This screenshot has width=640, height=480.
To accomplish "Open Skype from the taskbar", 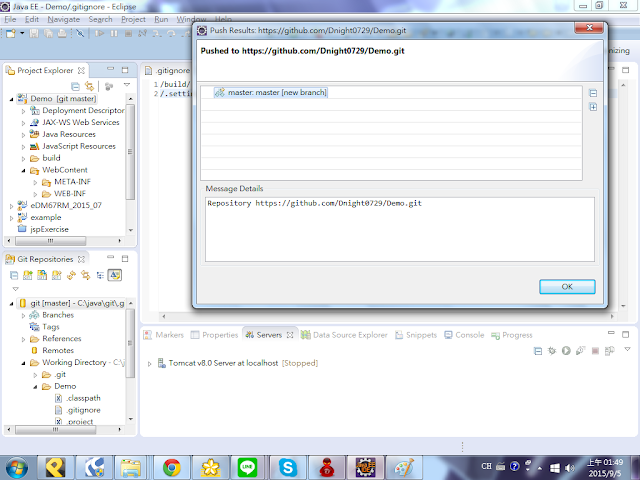I will tap(288, 467).
